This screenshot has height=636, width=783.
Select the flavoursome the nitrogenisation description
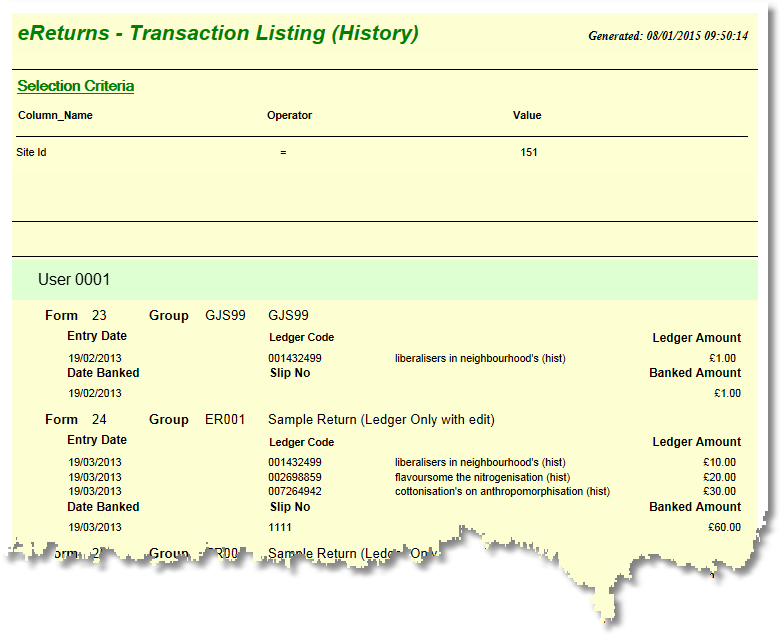click(477, 477)
